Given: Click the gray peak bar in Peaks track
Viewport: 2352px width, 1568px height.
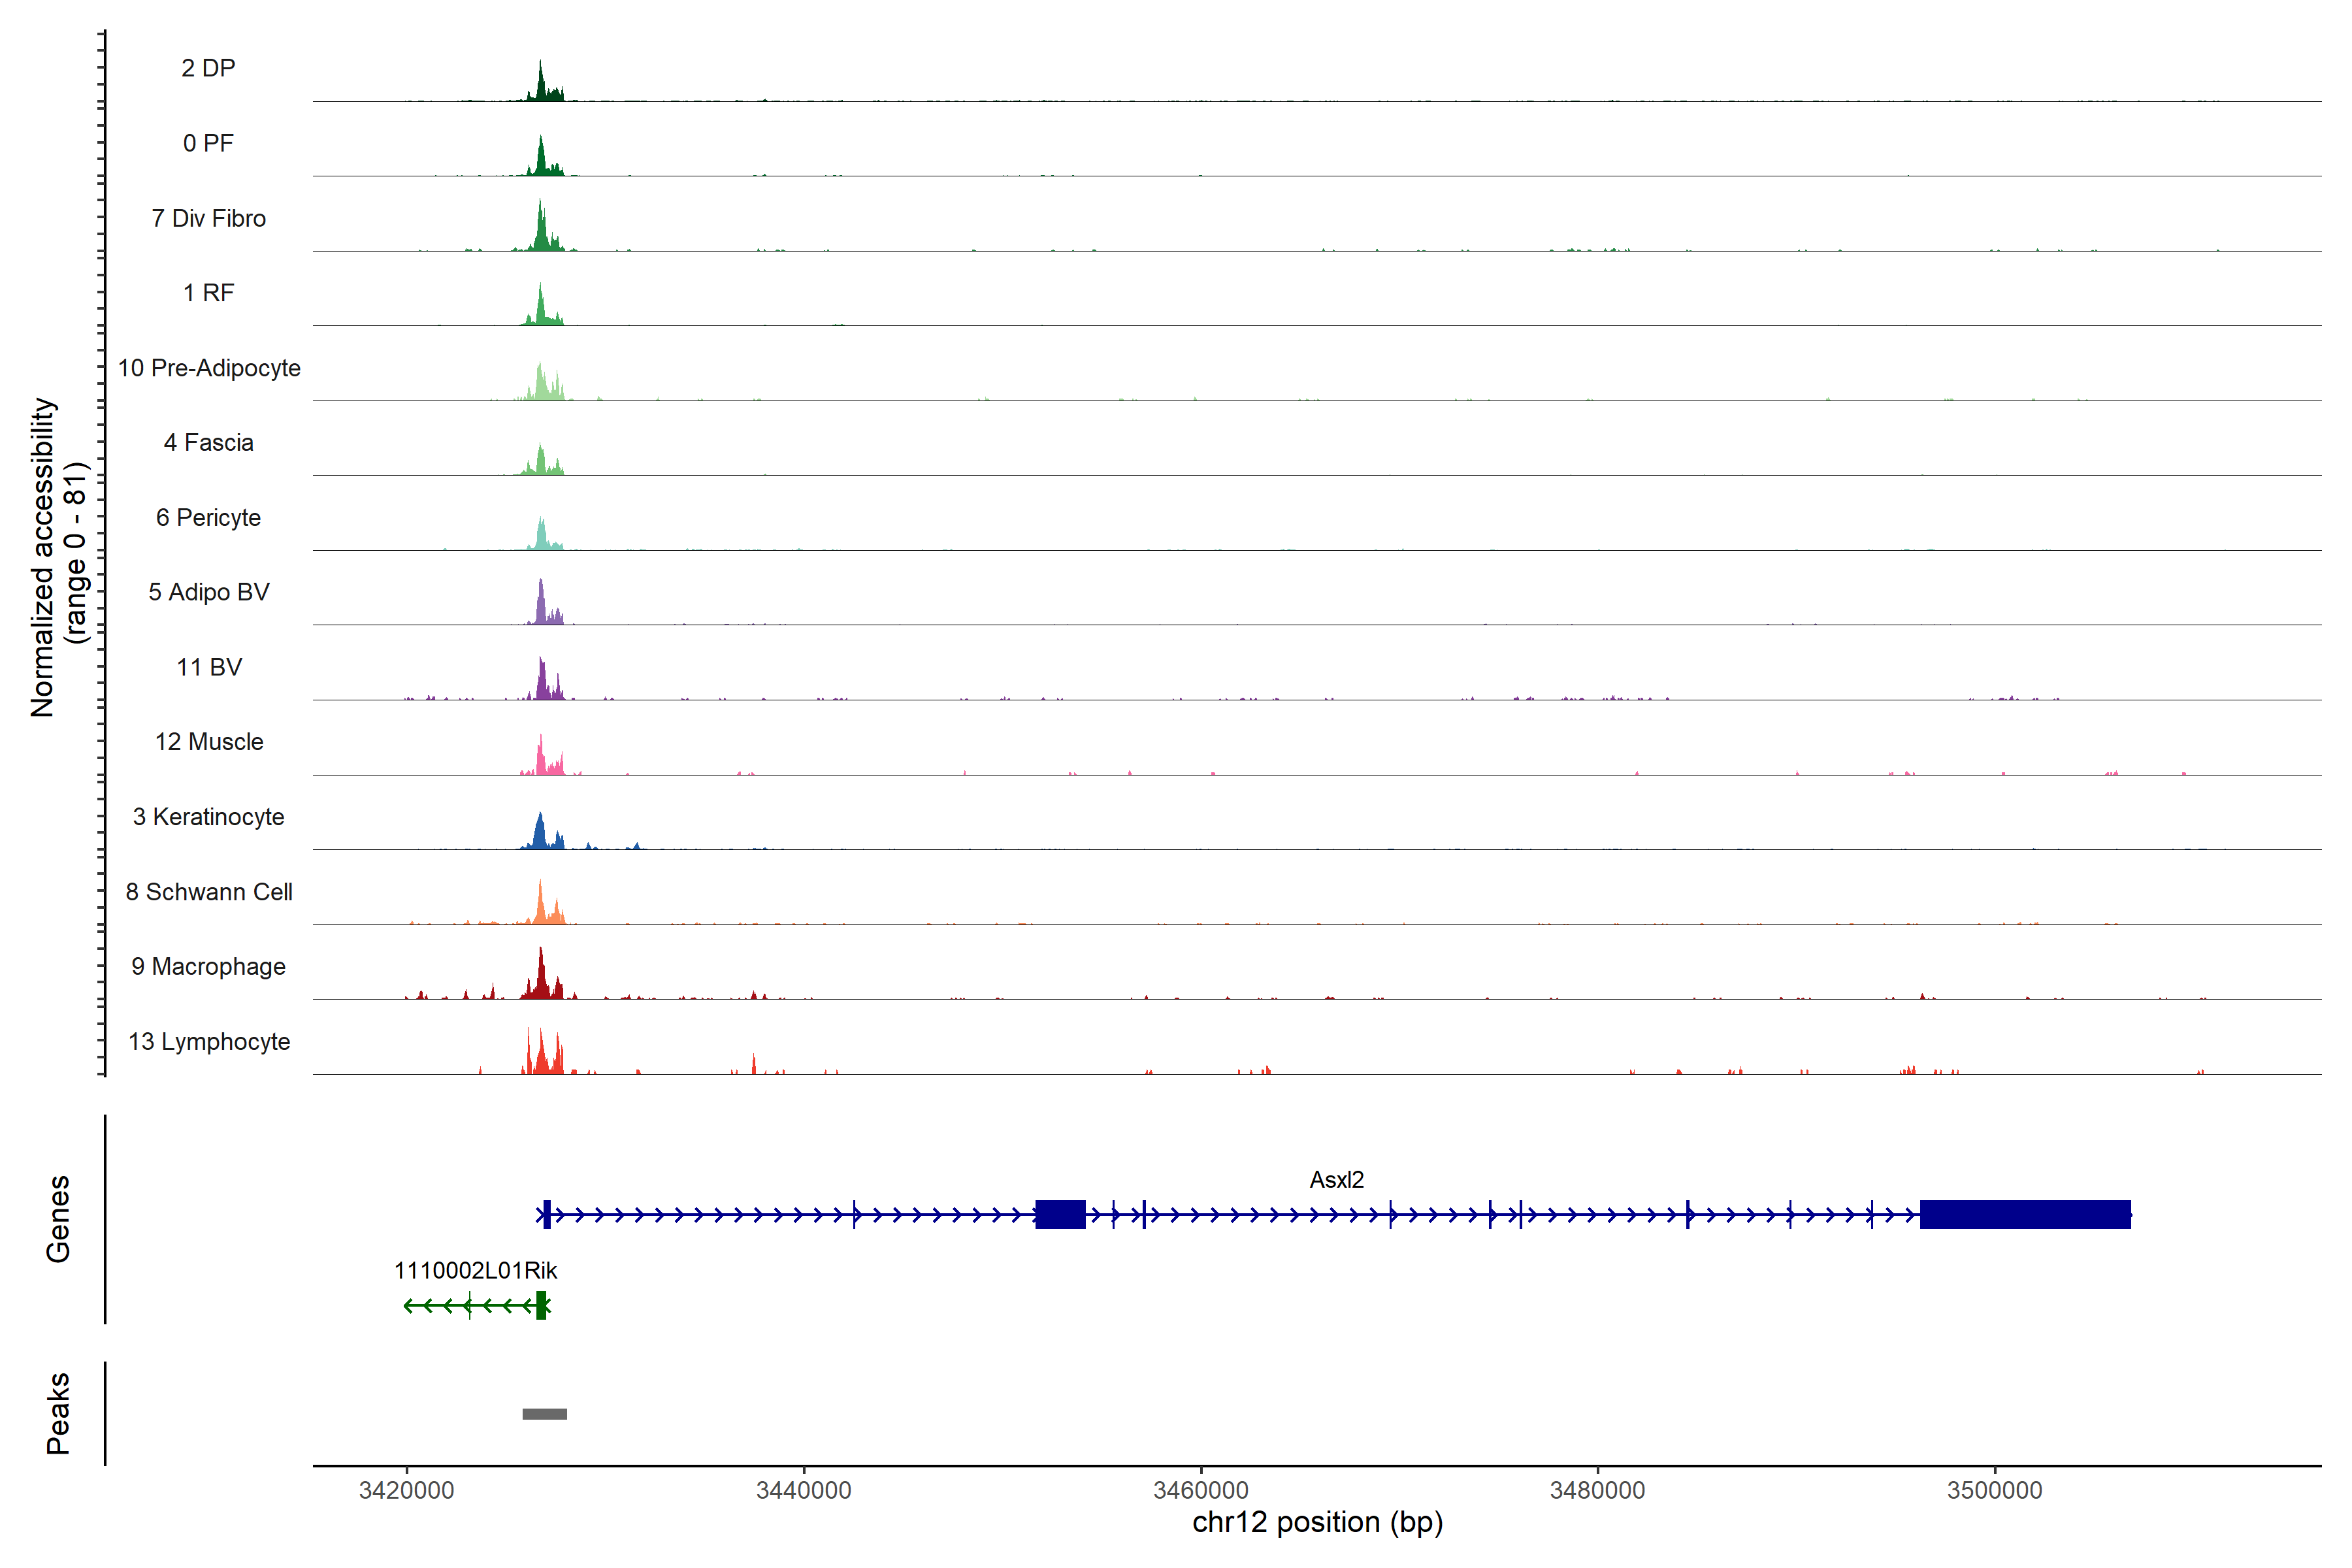Looking at the screenshot, I should [x=544, y=1414].
